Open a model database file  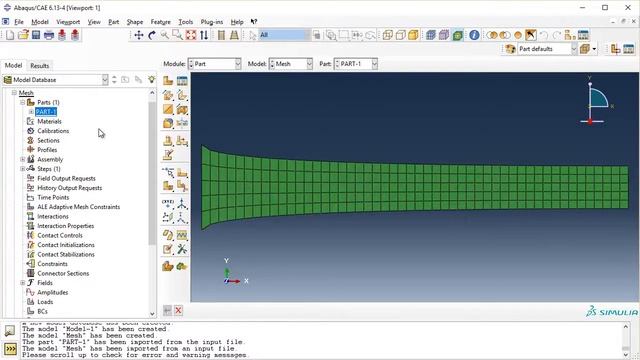pyautogui.click(x=23, y=35)
